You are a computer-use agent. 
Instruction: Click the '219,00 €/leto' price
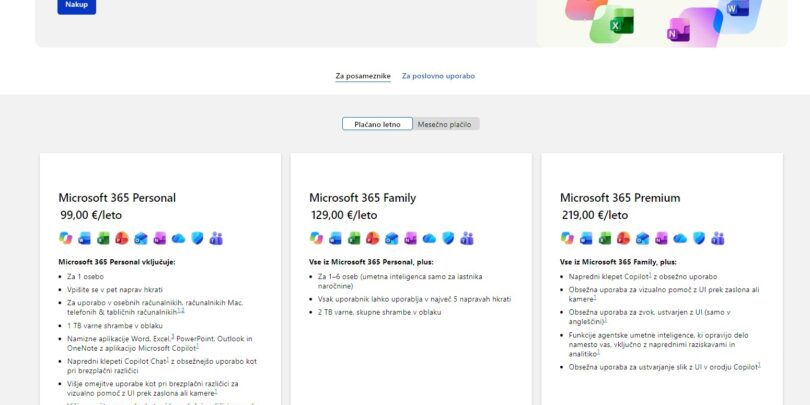click(595, 215)
